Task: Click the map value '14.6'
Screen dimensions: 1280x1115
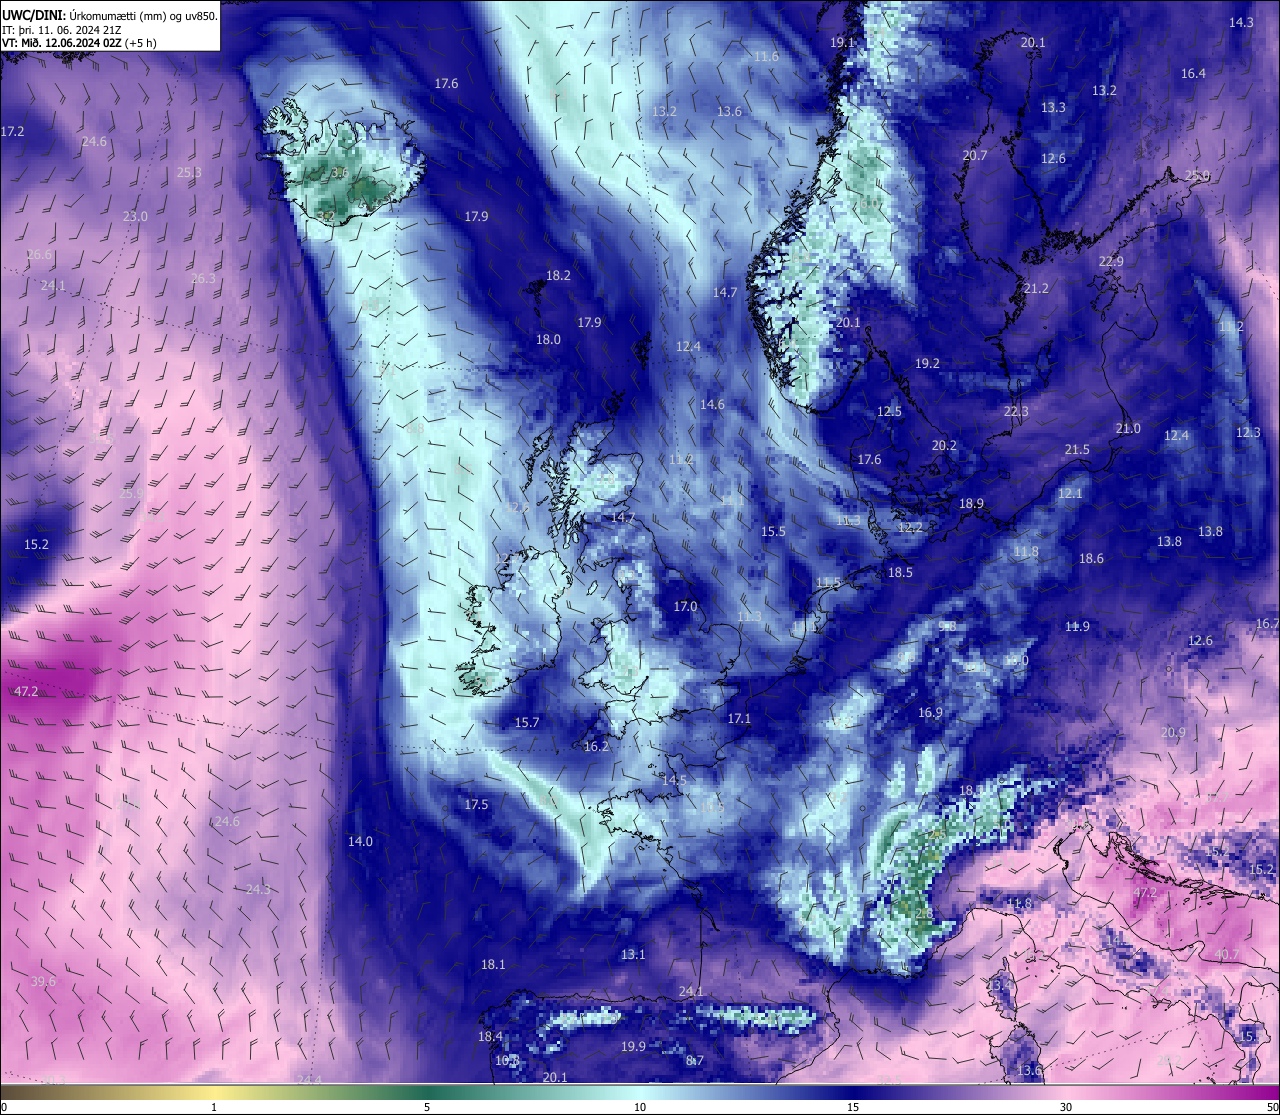Action: point(712,404)
